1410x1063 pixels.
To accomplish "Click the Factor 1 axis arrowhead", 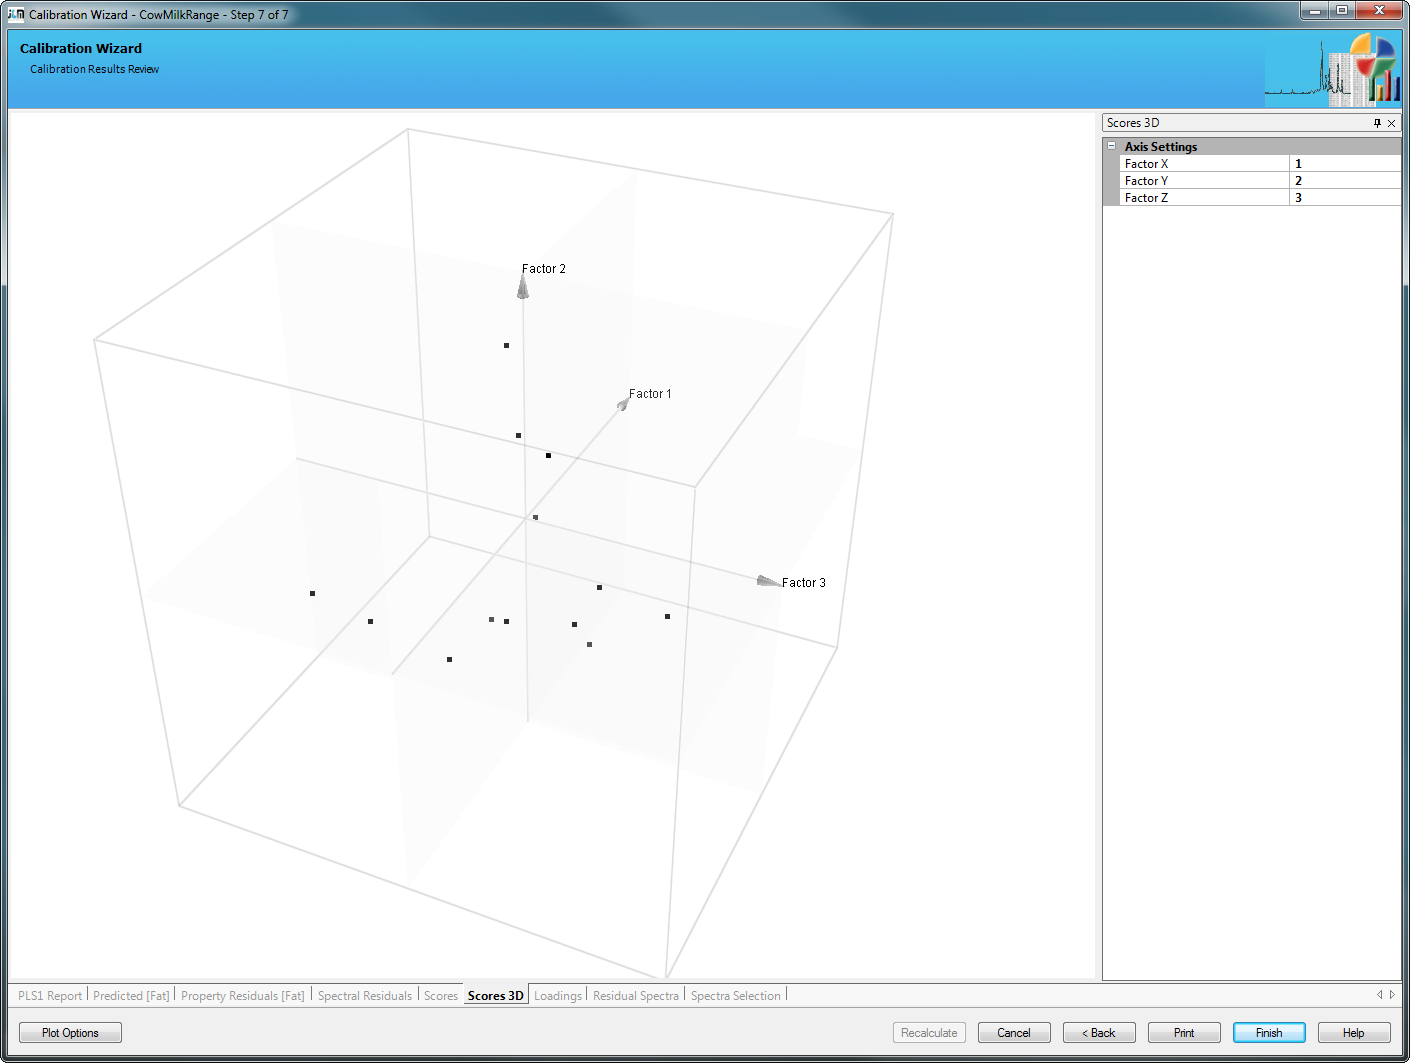I will (623, 403).
